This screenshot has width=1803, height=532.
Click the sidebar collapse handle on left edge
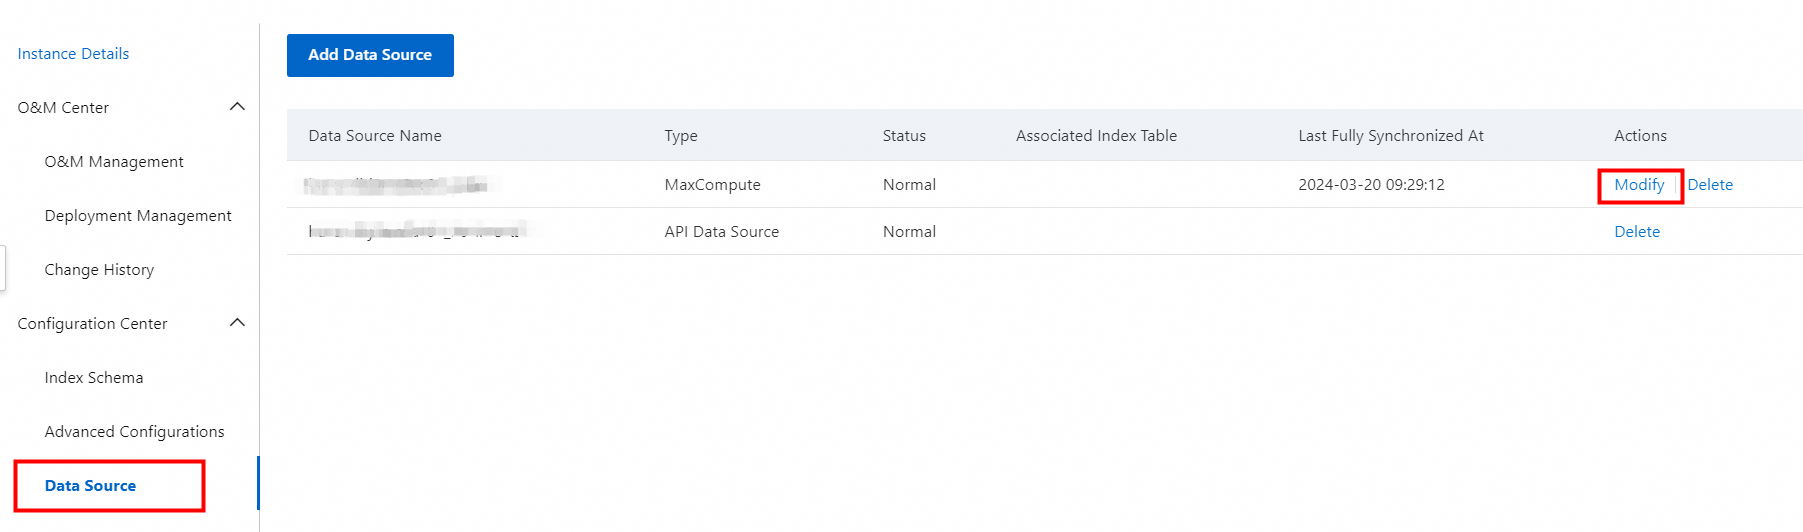pos(3,269)
